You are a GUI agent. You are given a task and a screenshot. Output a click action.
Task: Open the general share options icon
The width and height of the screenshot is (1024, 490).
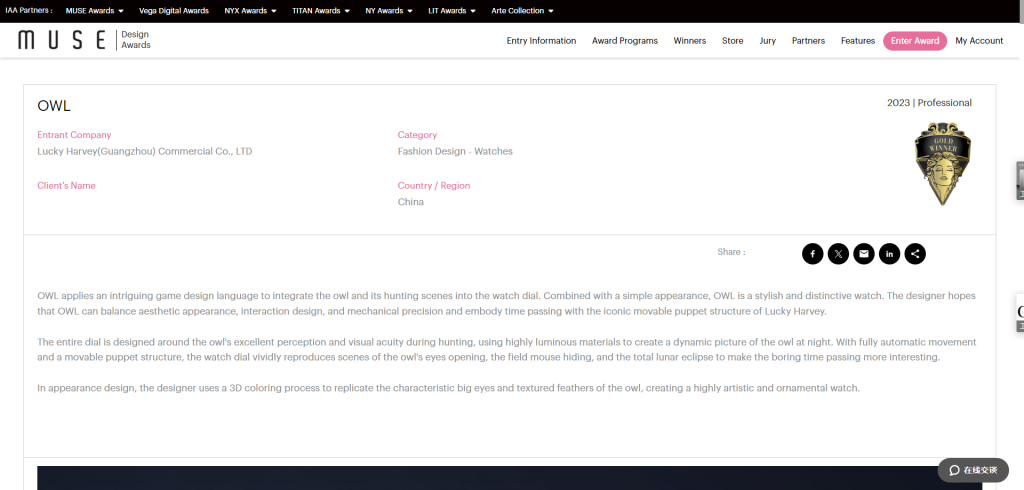915,254
